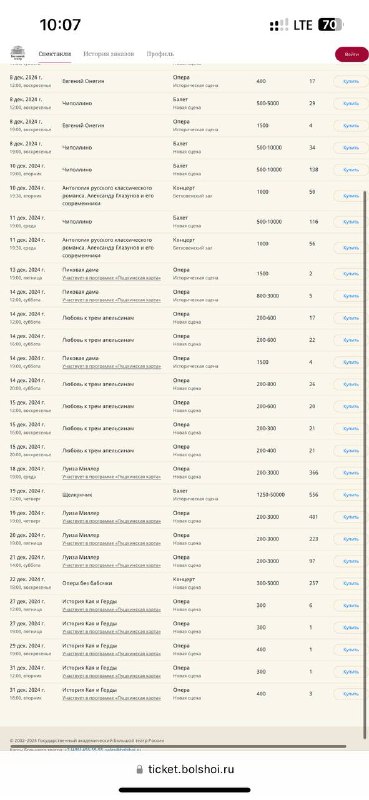
Task: Buy История Кая и Герды on 29 дек
Action: pos(351,649)
